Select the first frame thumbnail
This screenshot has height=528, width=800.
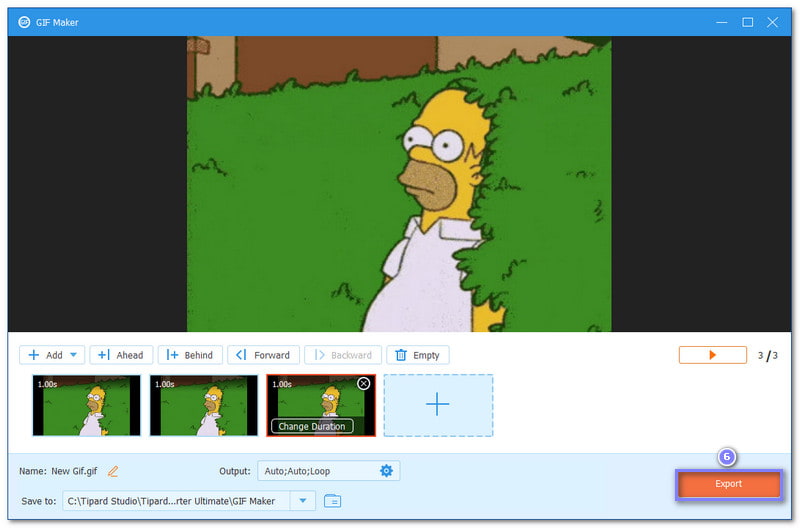click(86, 406)
